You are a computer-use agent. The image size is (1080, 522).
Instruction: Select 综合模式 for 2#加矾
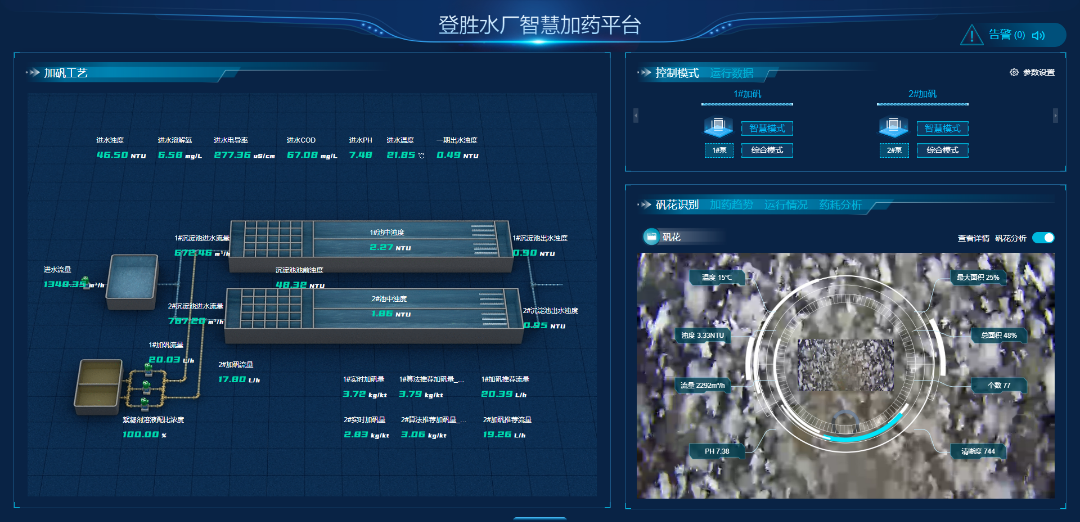coord(942,150)
